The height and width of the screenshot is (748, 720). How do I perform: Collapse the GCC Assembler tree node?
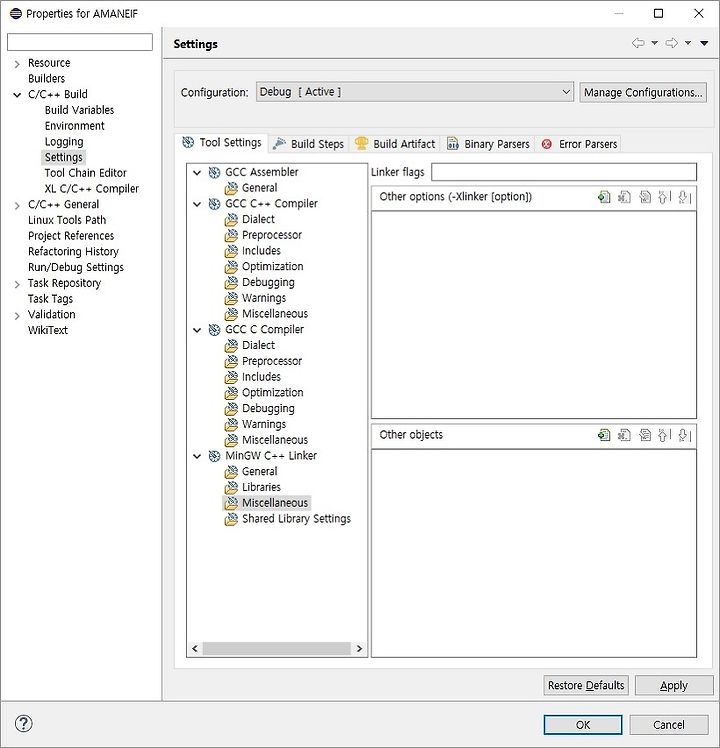coord(197,172)
